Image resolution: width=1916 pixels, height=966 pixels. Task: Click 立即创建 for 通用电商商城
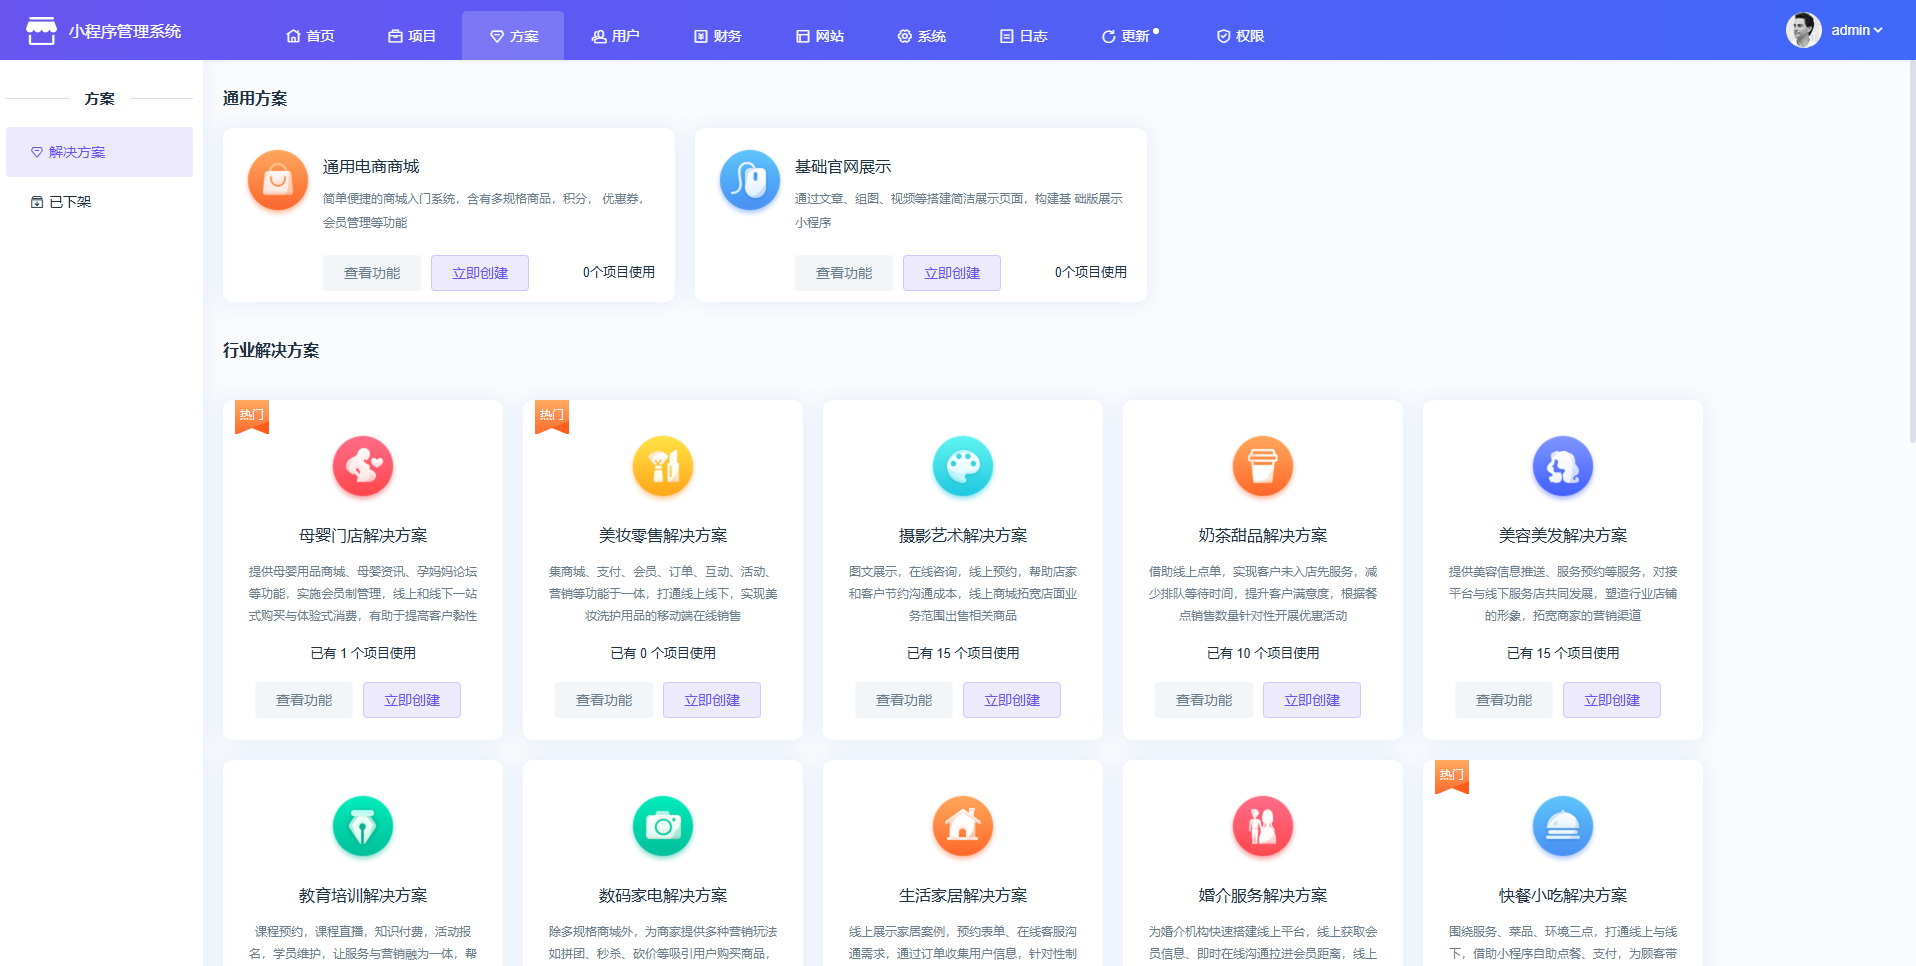point(480,273)
